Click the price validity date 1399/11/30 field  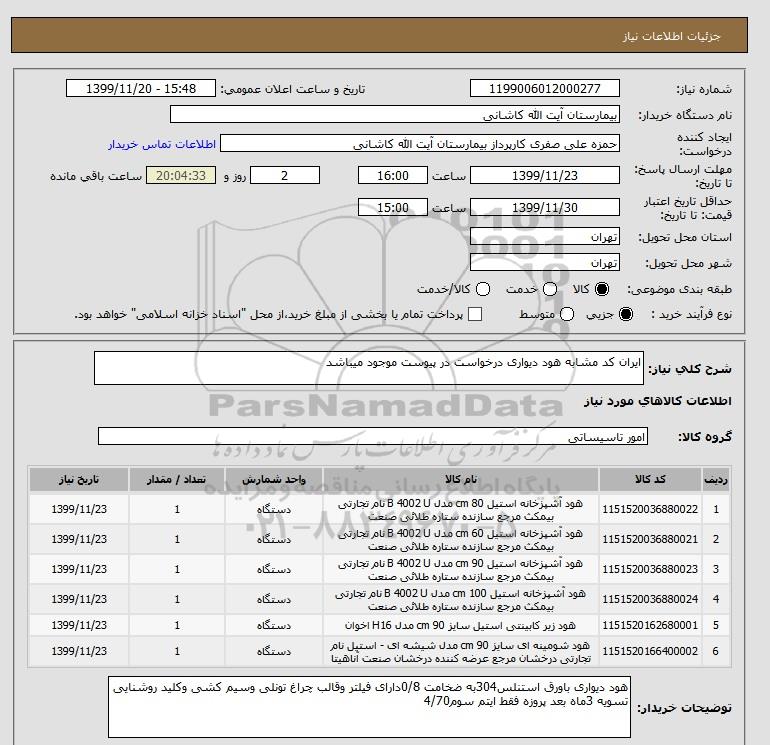[545, 207]
